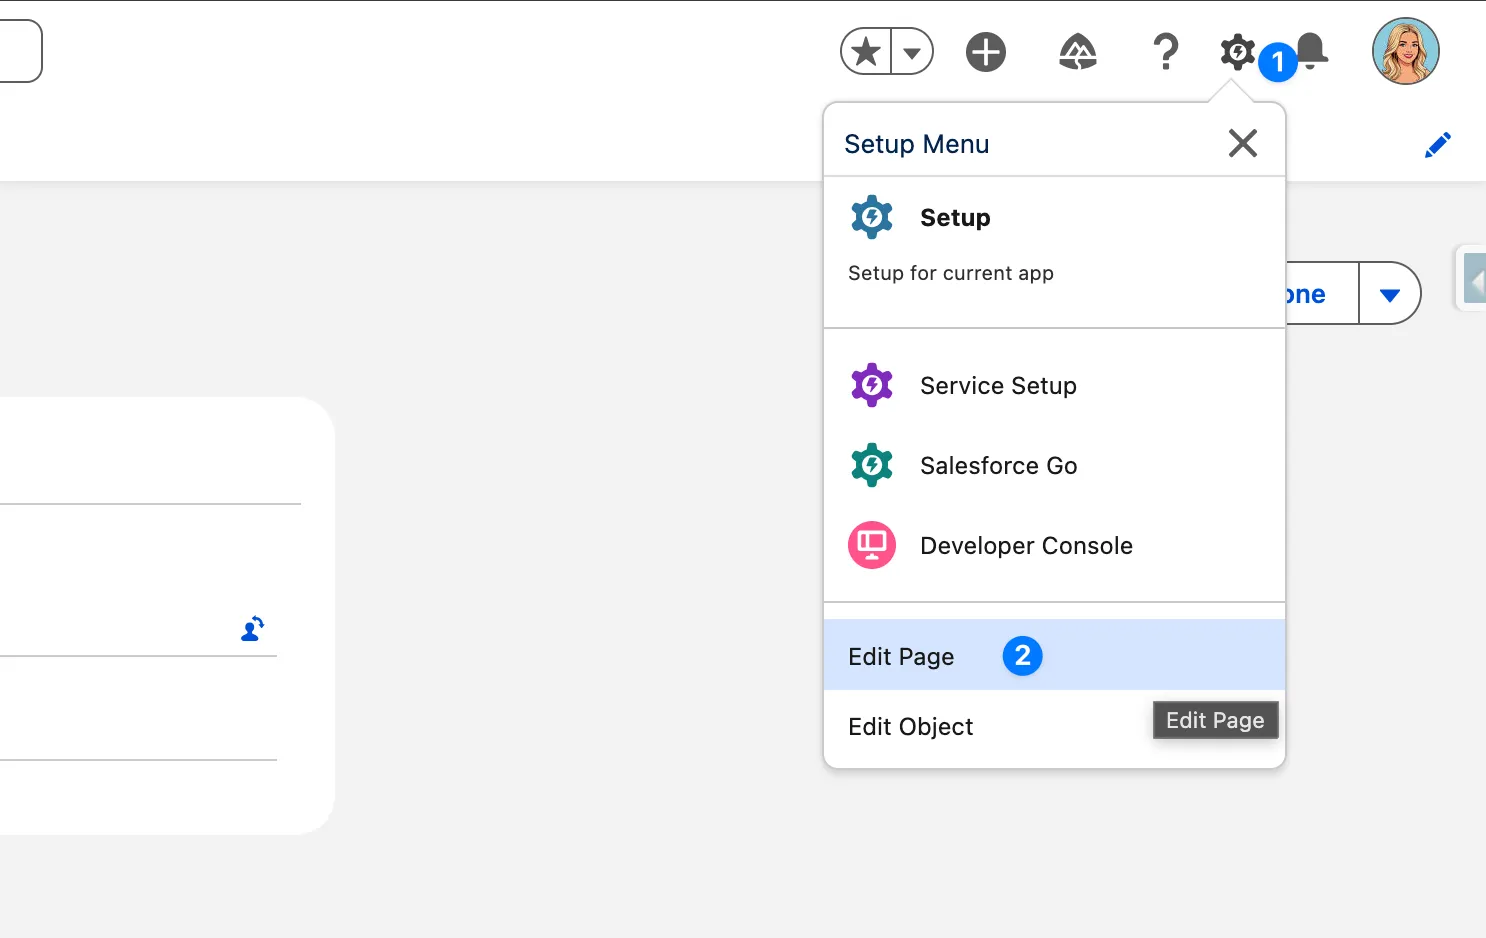
Task: Click the inline edit pencil icon
Action: pyautogui.click(x=1437, y=144)
